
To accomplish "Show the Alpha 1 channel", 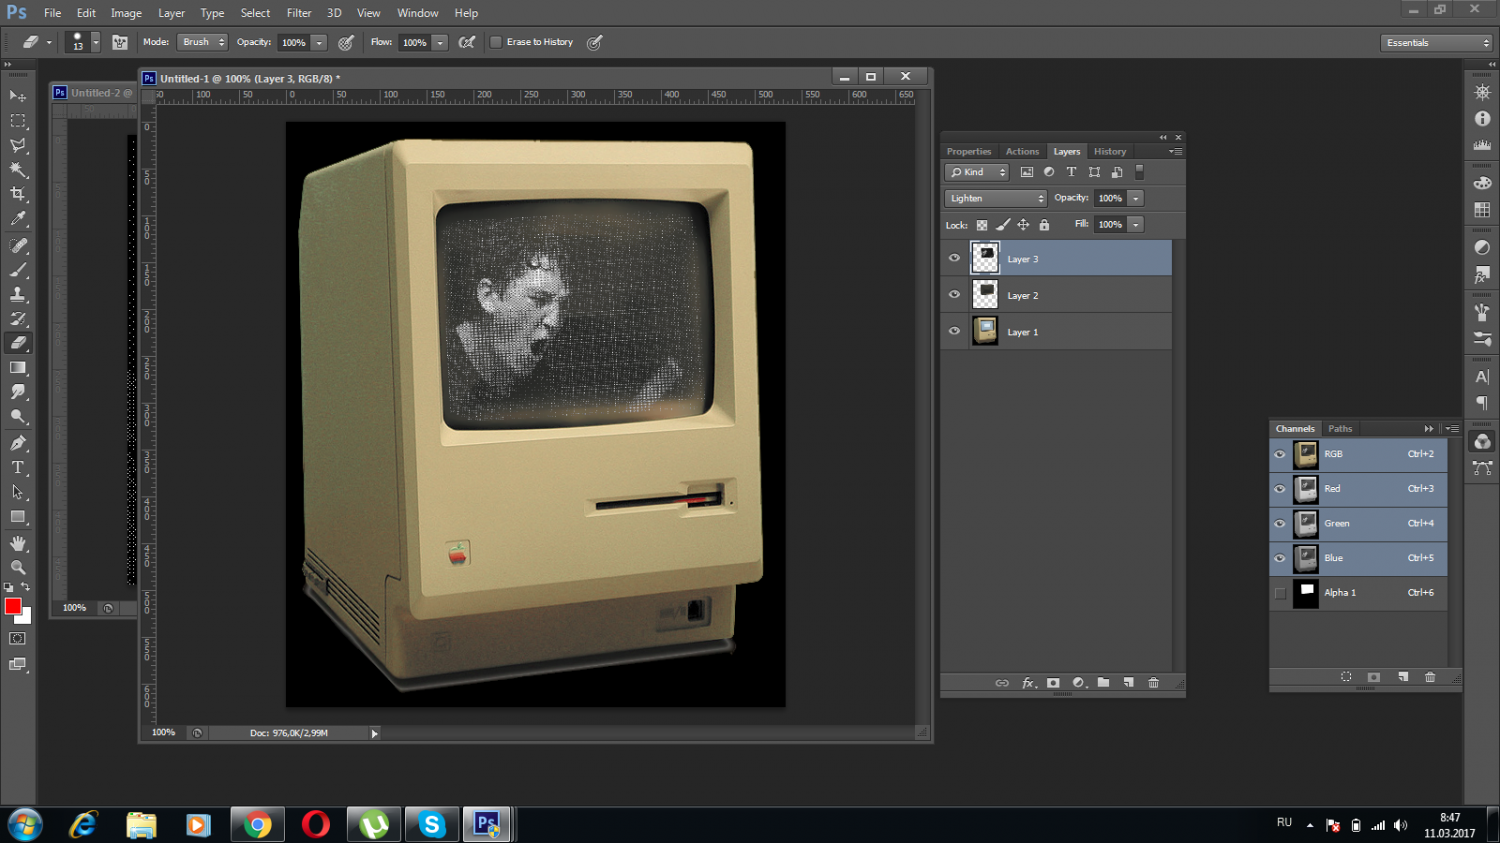I will click(1280, 593).
